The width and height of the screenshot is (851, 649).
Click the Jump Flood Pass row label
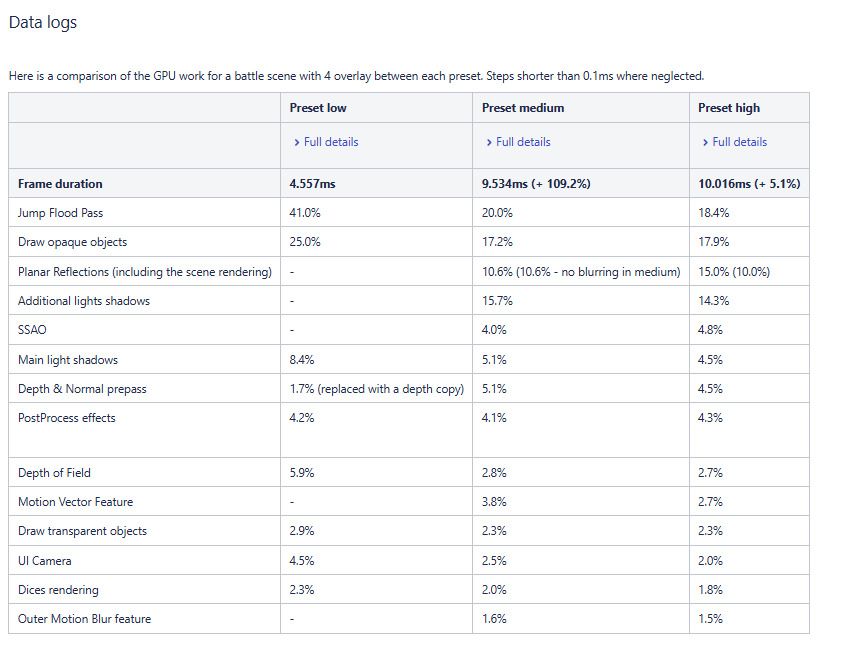pyautogui.click(x=60, y=212)
